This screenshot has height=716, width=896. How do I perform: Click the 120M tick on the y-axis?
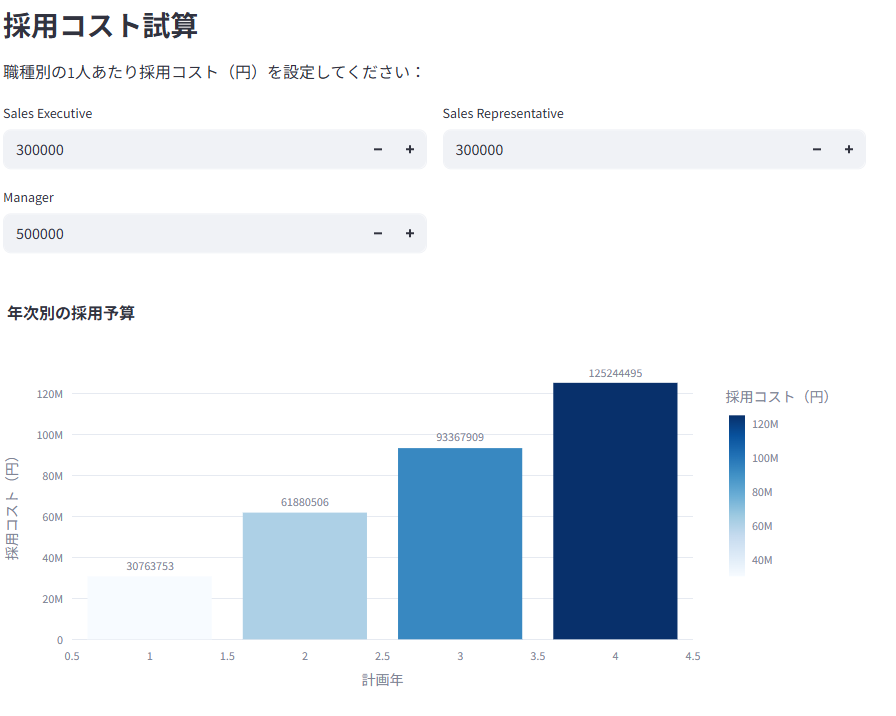click(x=50, y=394)
